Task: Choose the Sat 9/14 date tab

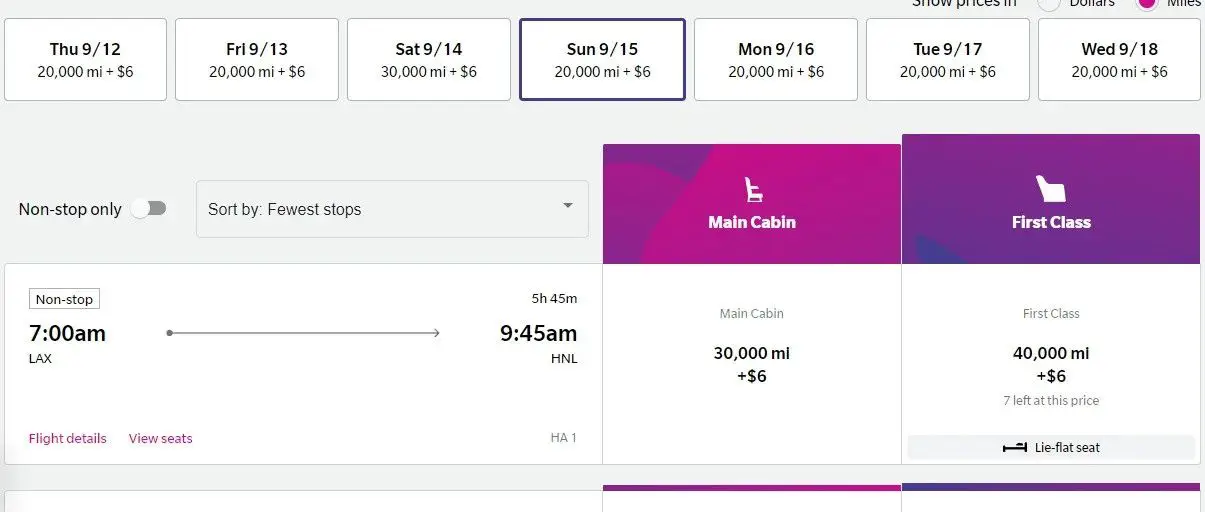Action: point(429,60)
